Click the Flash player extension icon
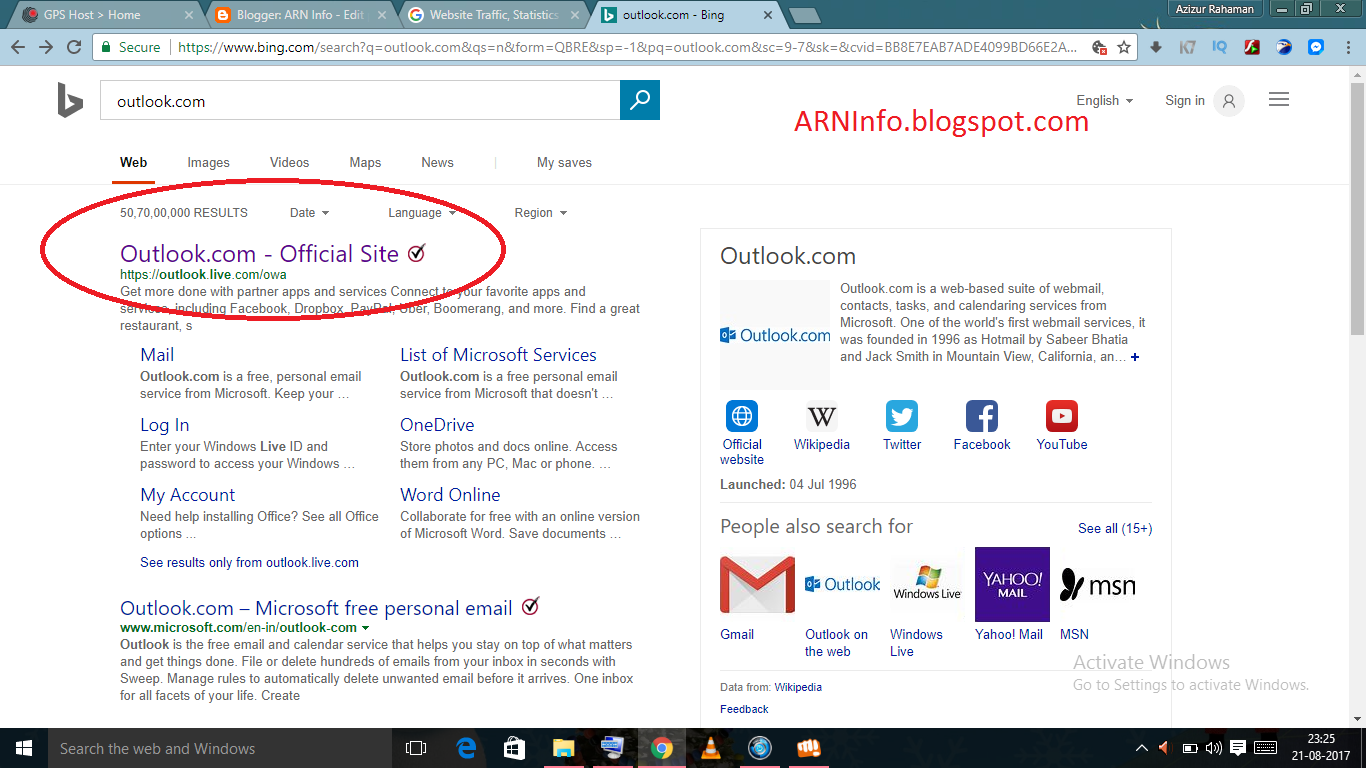Image resolution: width=1366 pixels, height=768 pixels. (x=1251, y=47)
